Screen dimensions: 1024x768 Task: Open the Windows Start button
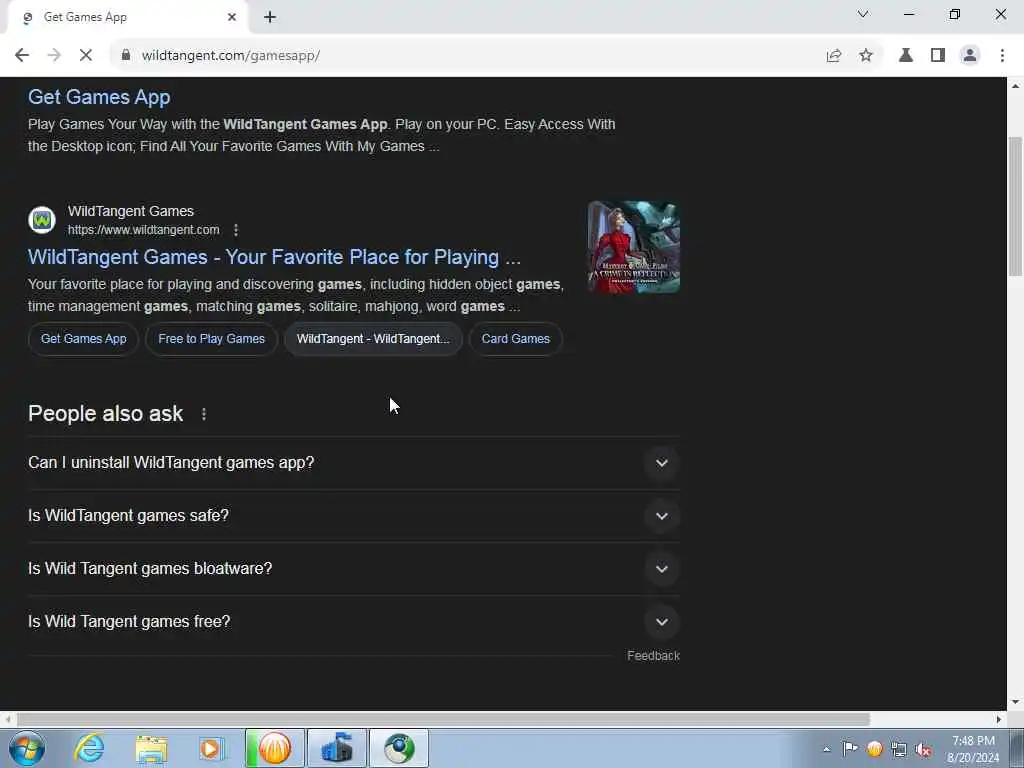tap(27, 748)
